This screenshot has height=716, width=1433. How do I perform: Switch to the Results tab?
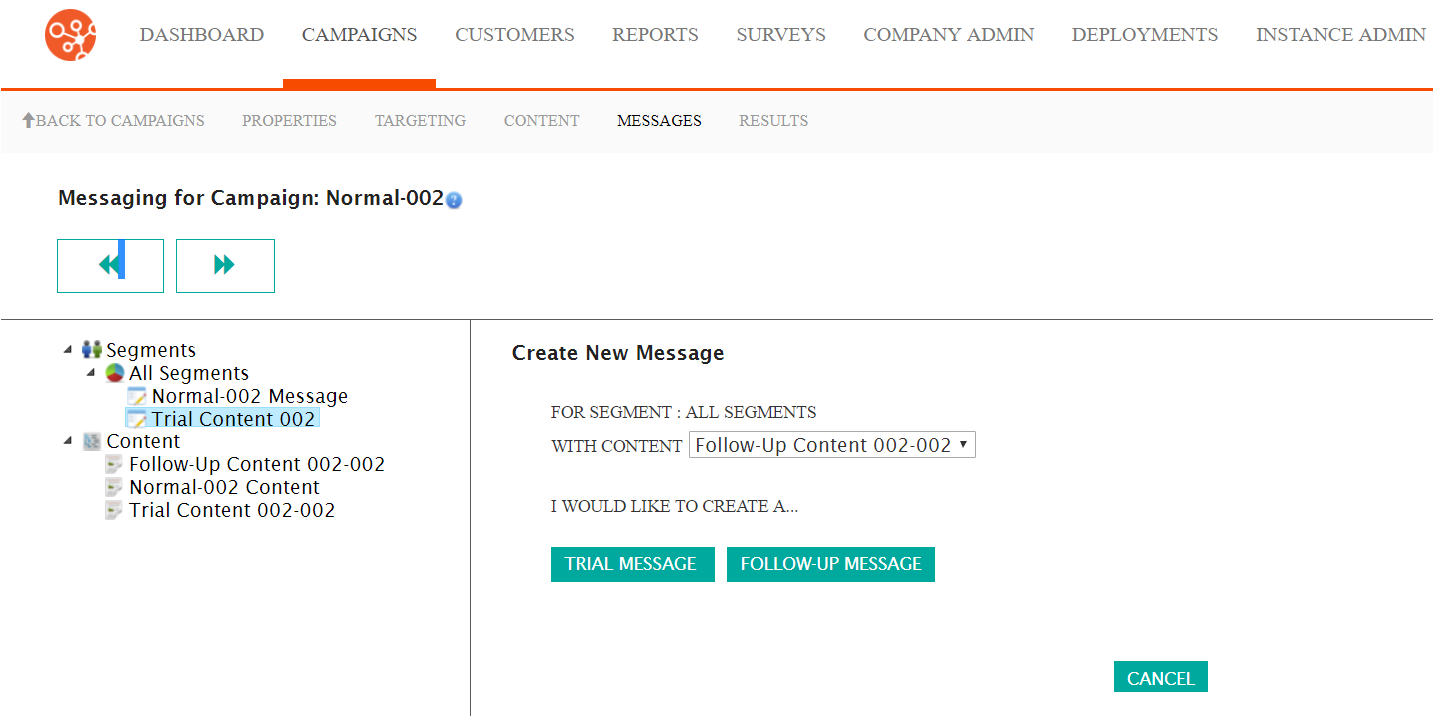pyautogui.click(x=773, y=121)
